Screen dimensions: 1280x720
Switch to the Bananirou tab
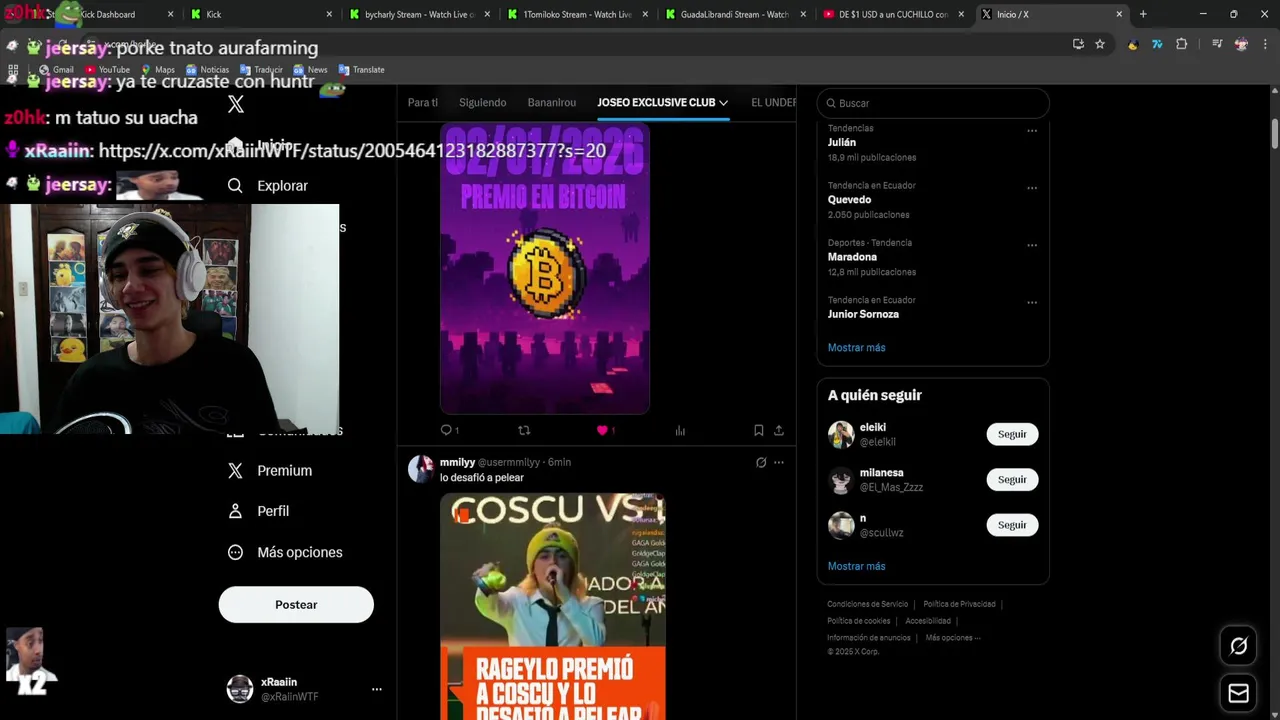pyautogui.click(x=552, y=102)
